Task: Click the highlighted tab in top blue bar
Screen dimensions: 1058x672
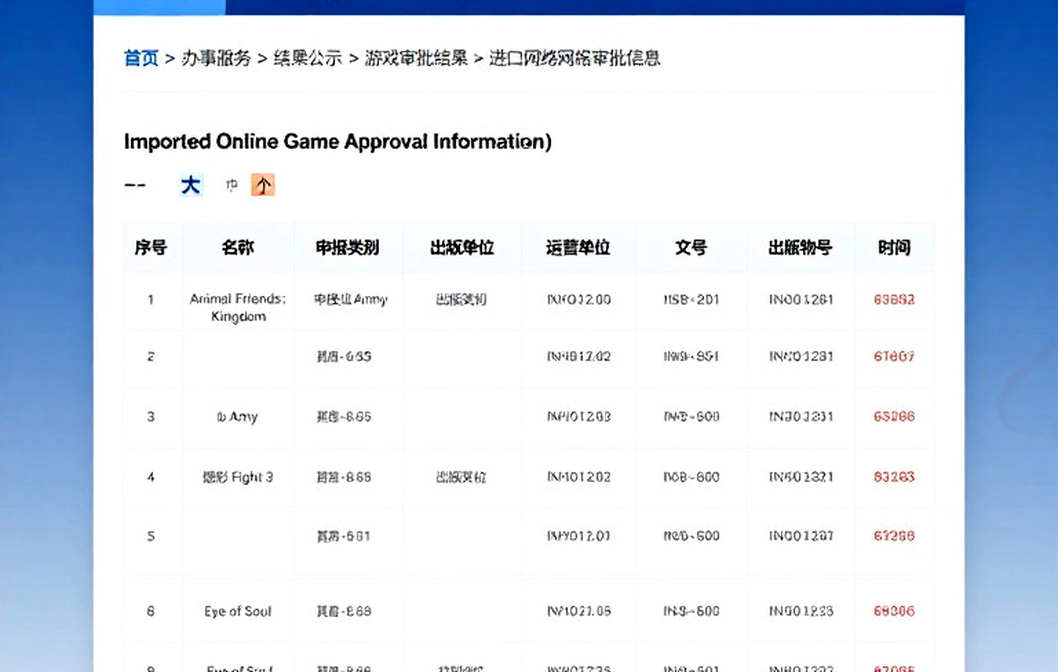Action: coord(159,7)
